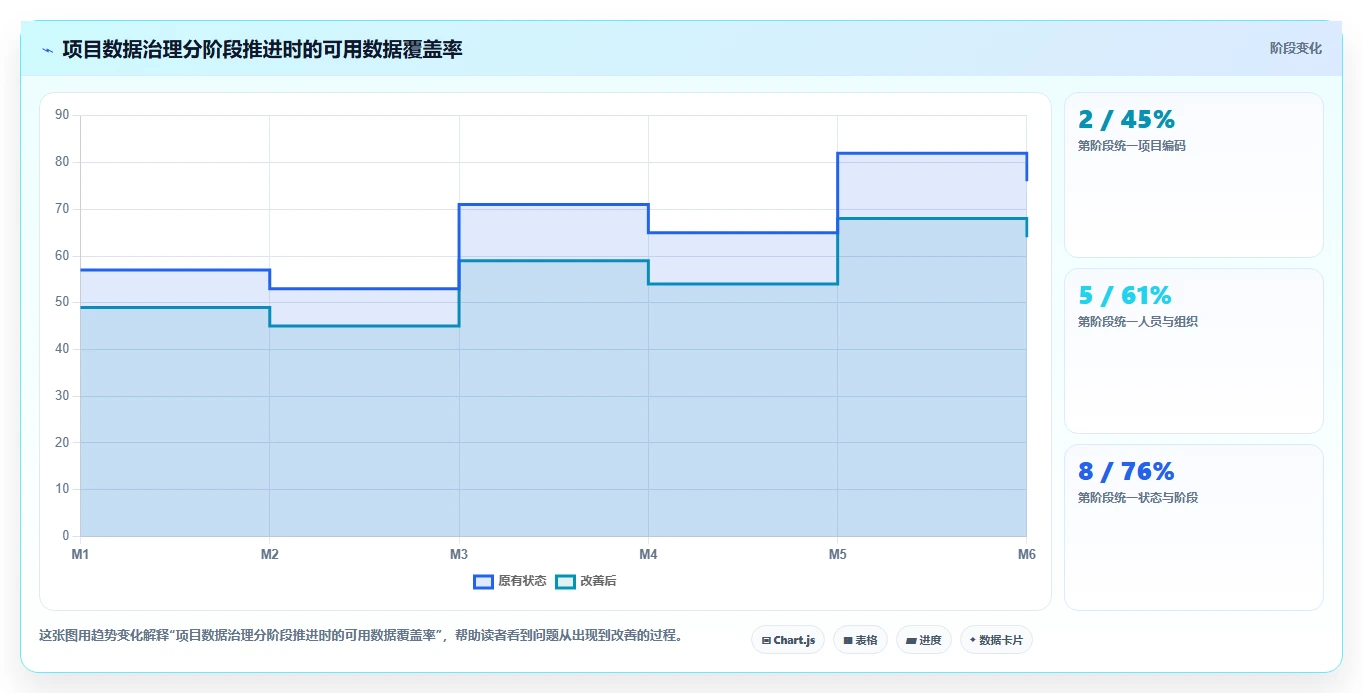Open the 8 / 76% stage card
The image size is (1363, 693).
point(1194,527)
